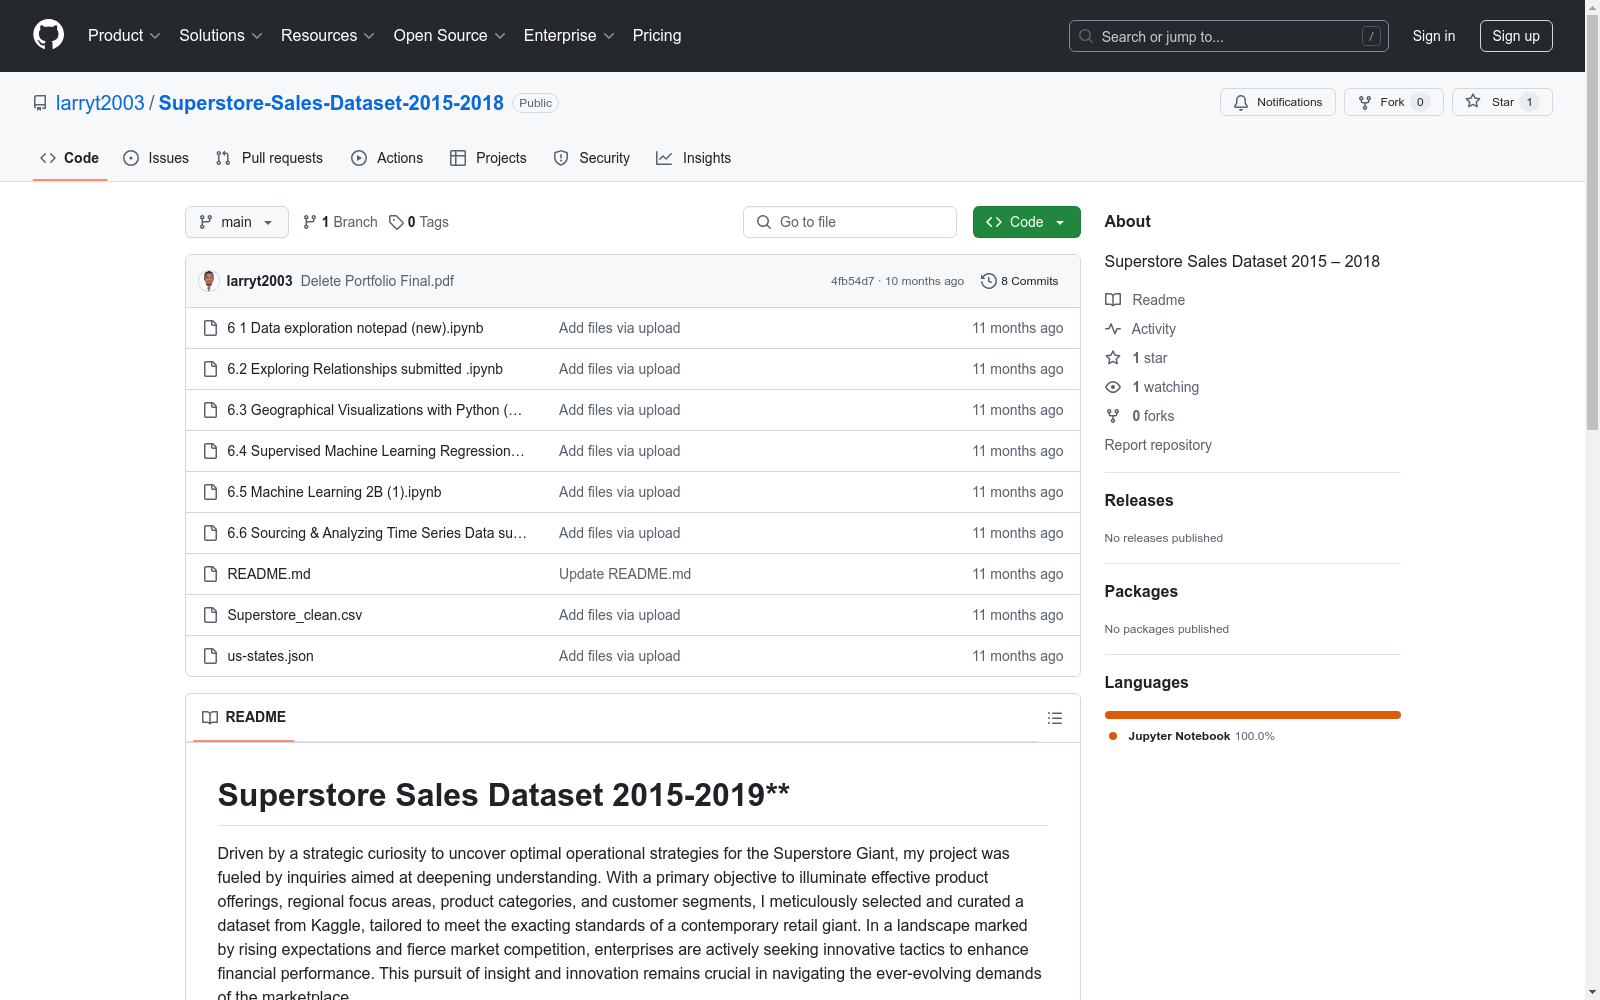Open the Actions tab
This screenshot has height=1000, width=1600.
tap(387, 158)
